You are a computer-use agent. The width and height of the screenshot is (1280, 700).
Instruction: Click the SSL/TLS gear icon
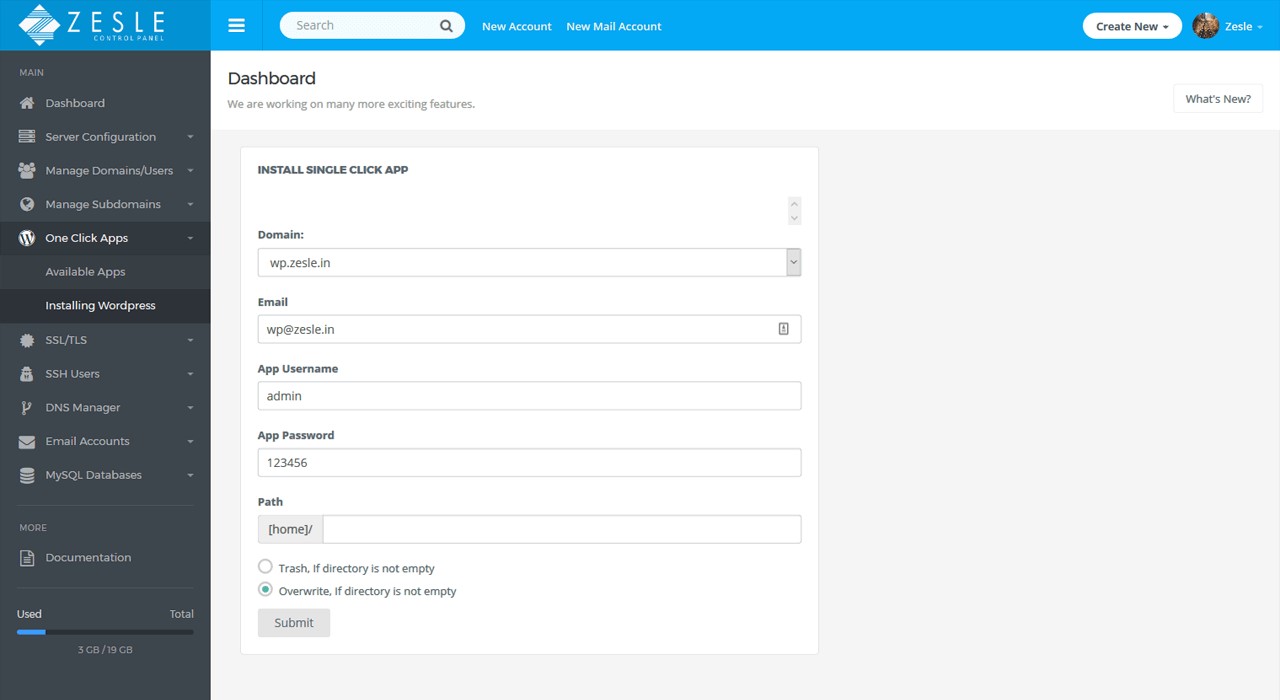(27, 340)
